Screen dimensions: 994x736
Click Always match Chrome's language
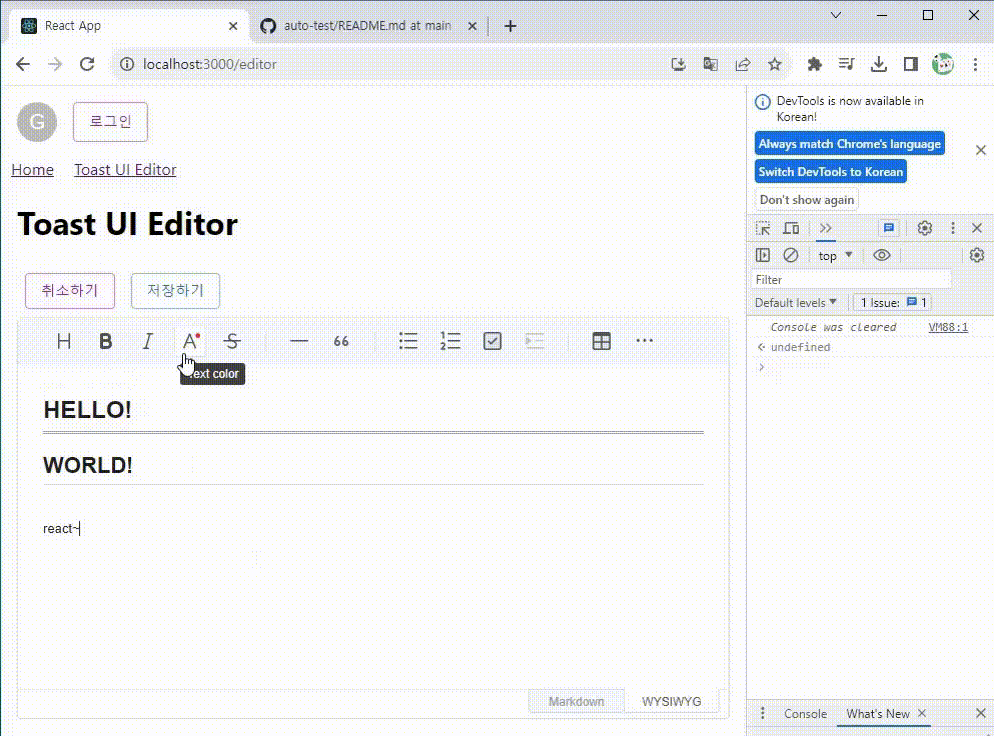849,144
